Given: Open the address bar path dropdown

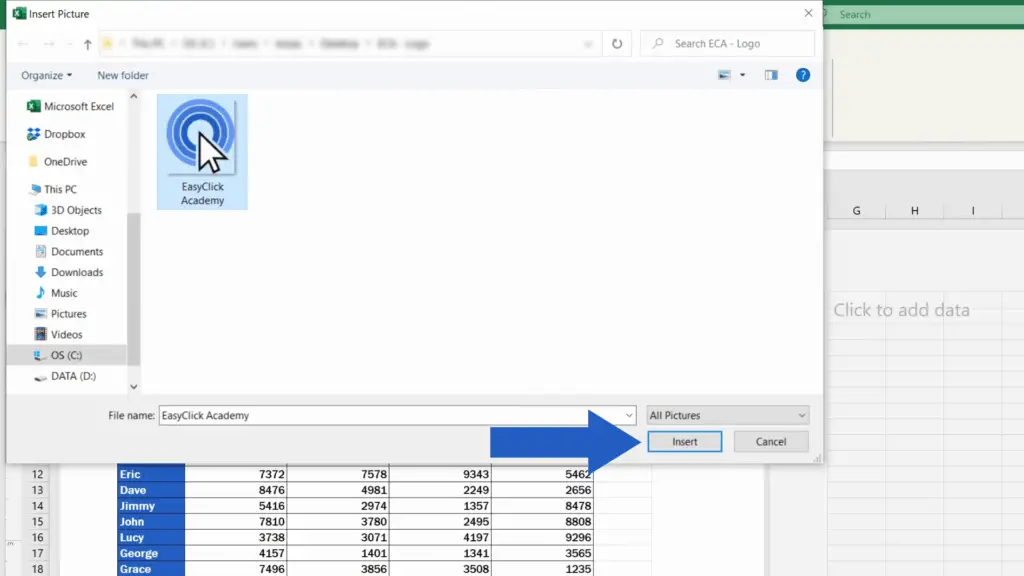Looking at the screenshot, I should [x=588, y=44].
